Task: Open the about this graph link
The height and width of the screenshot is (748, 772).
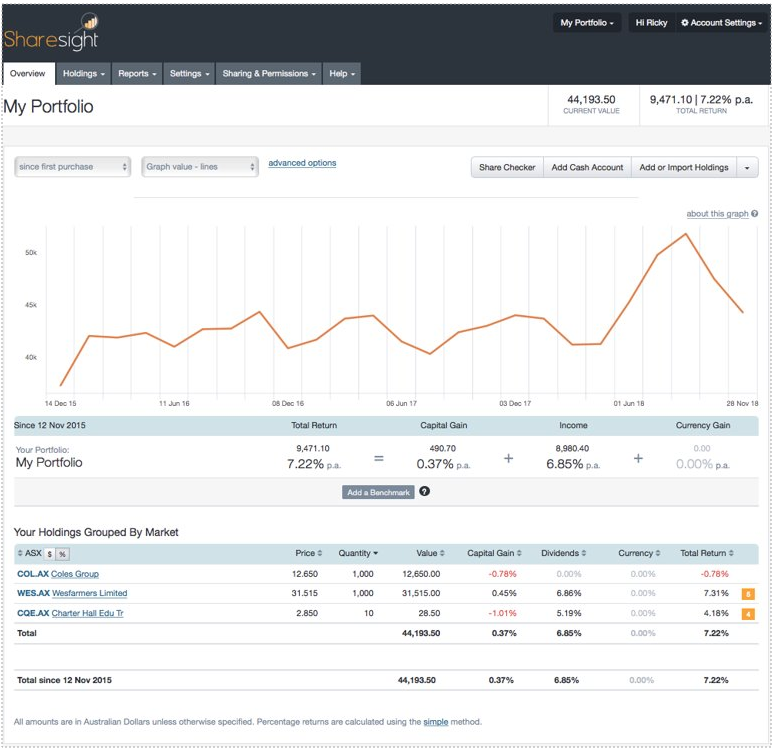Action: click(x=717, y=213)
